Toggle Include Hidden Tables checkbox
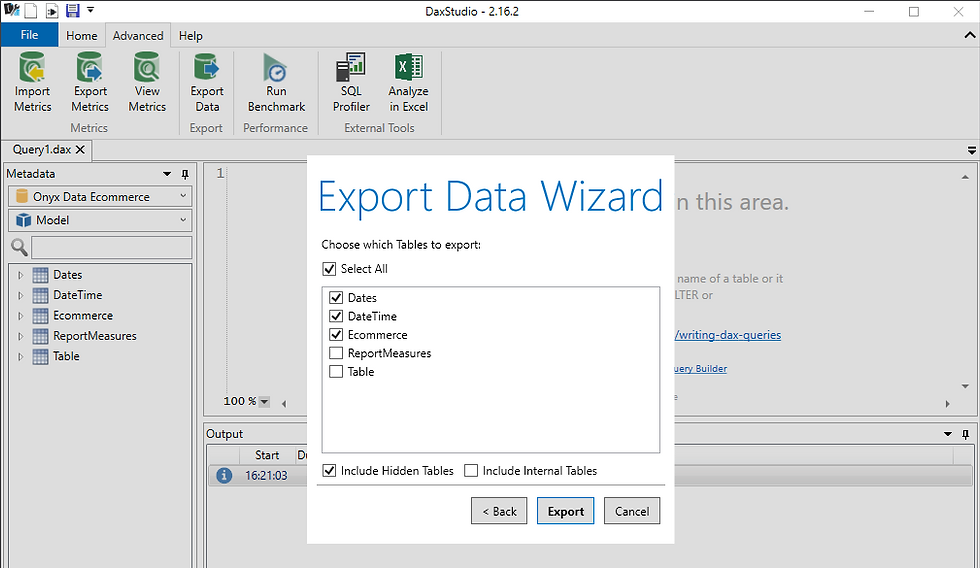The width and height of the screenshot is (980, 568). click(329, 471)
